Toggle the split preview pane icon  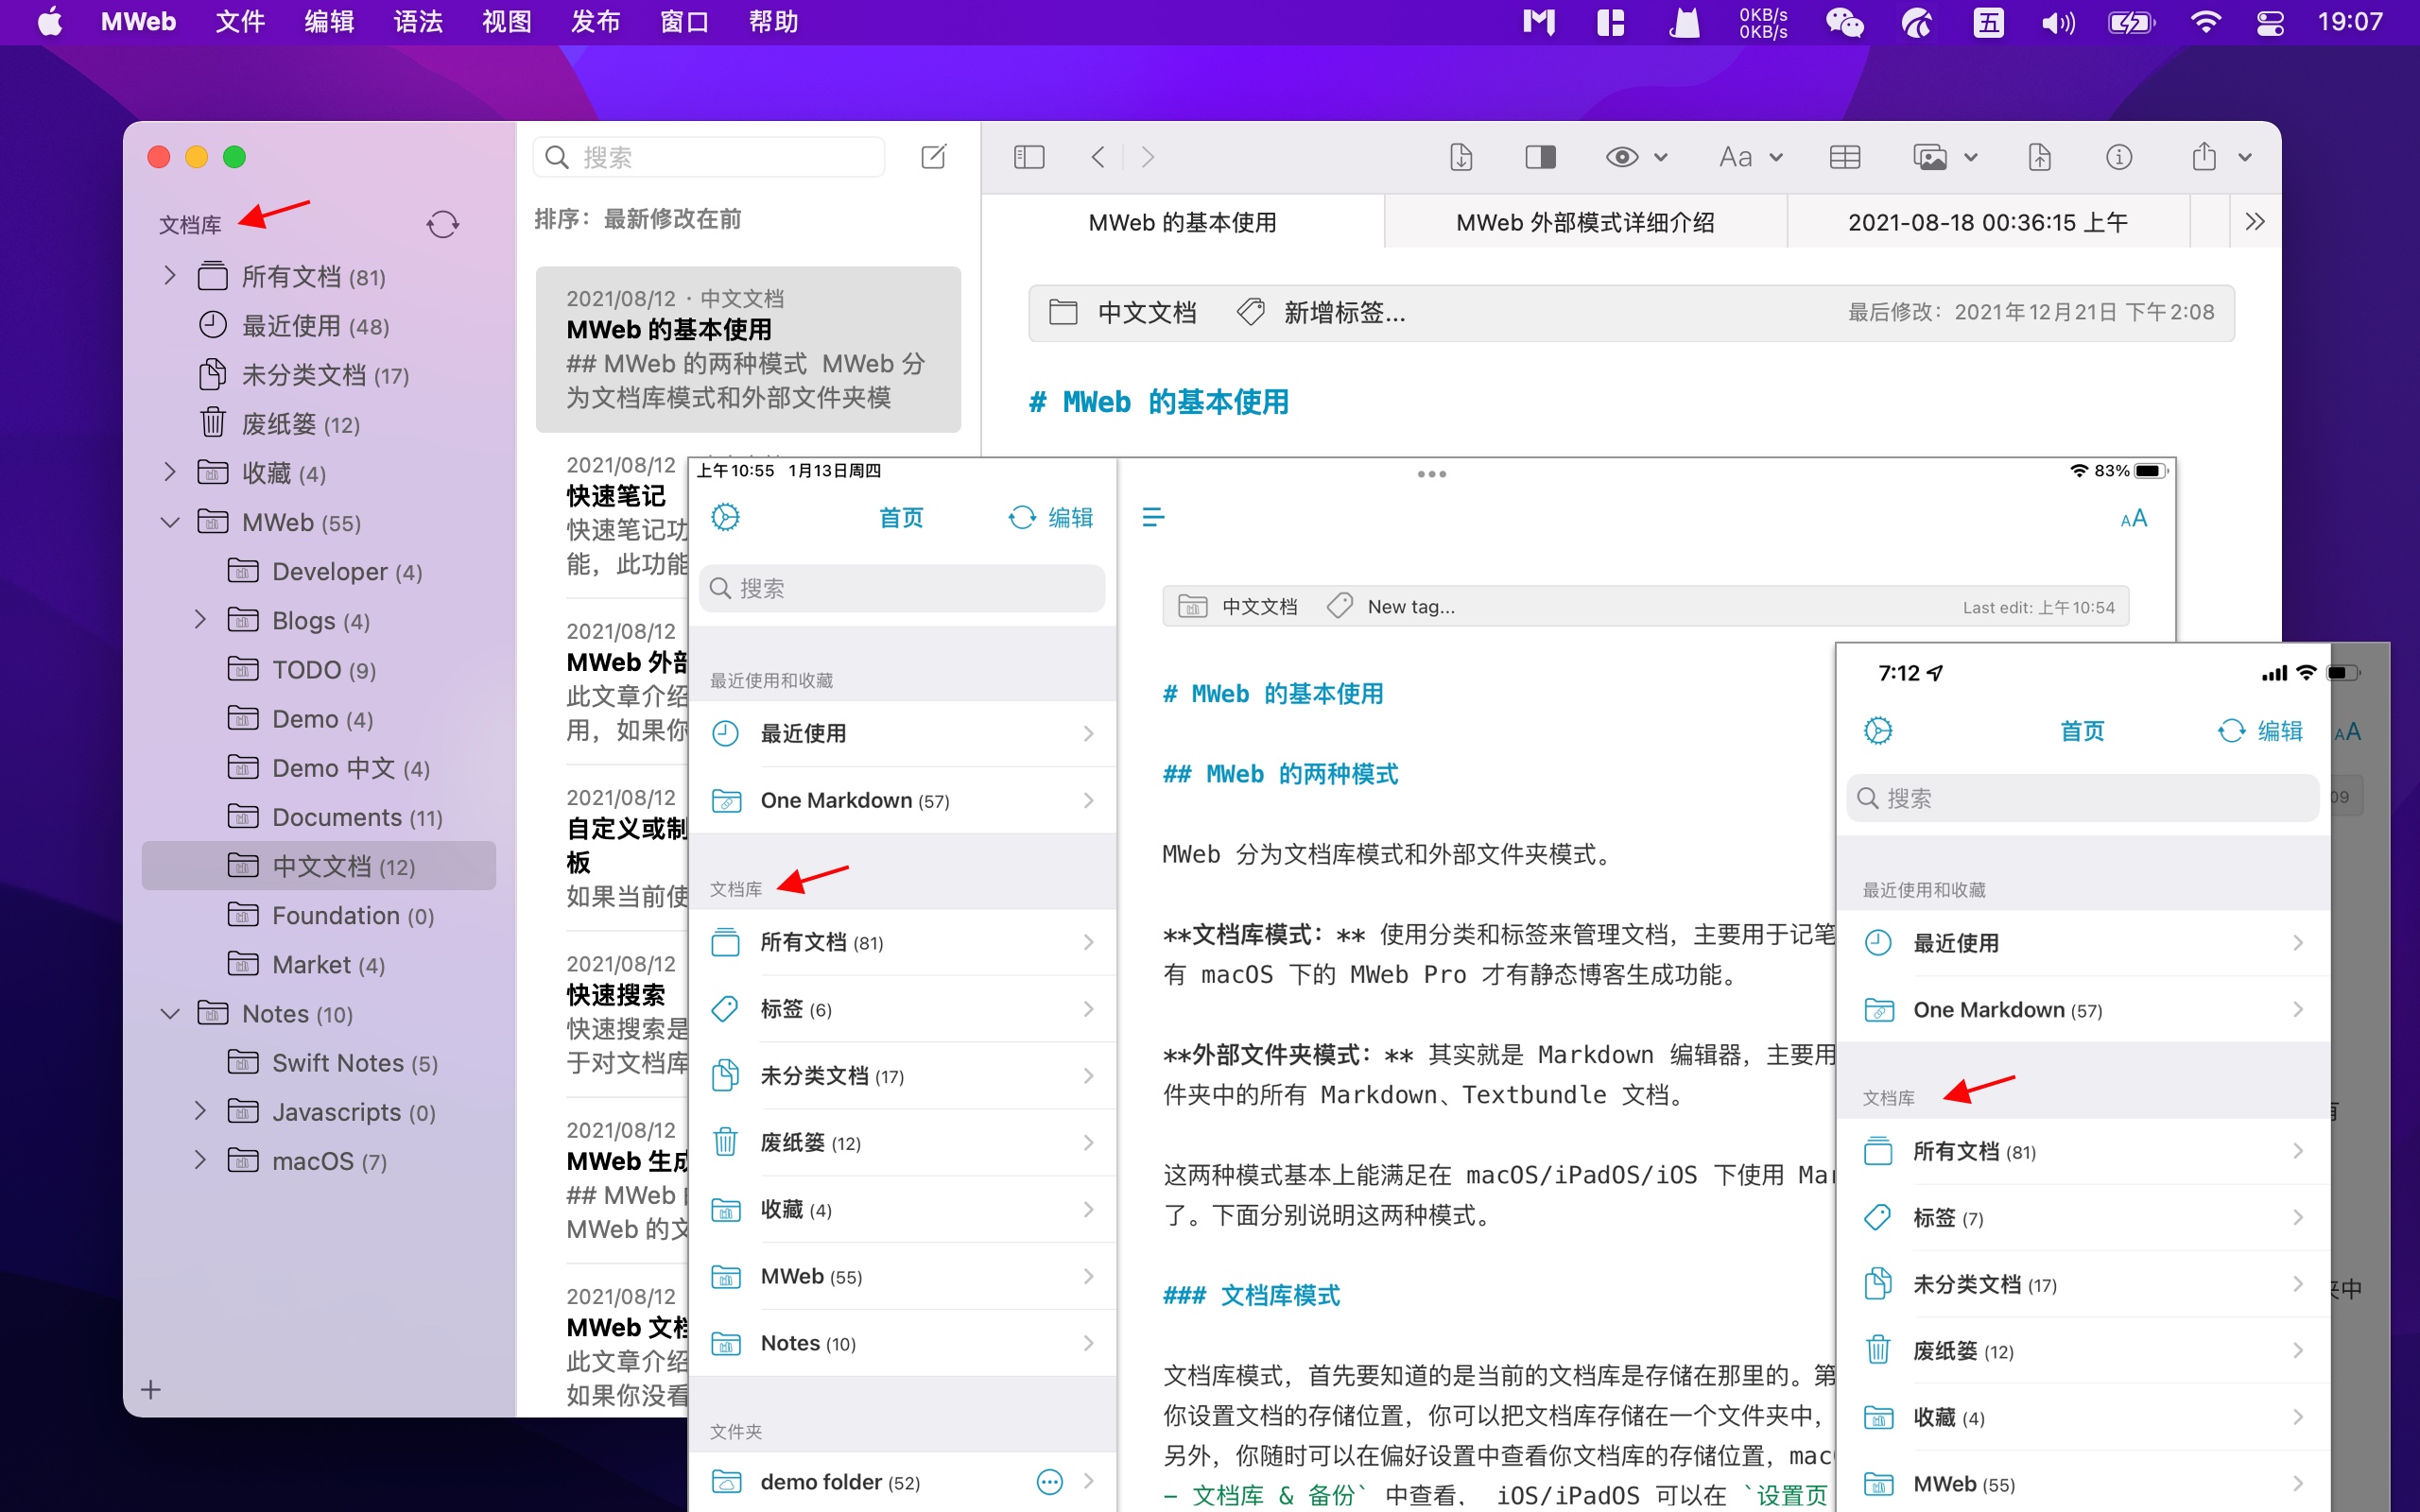coord(1540,157)
